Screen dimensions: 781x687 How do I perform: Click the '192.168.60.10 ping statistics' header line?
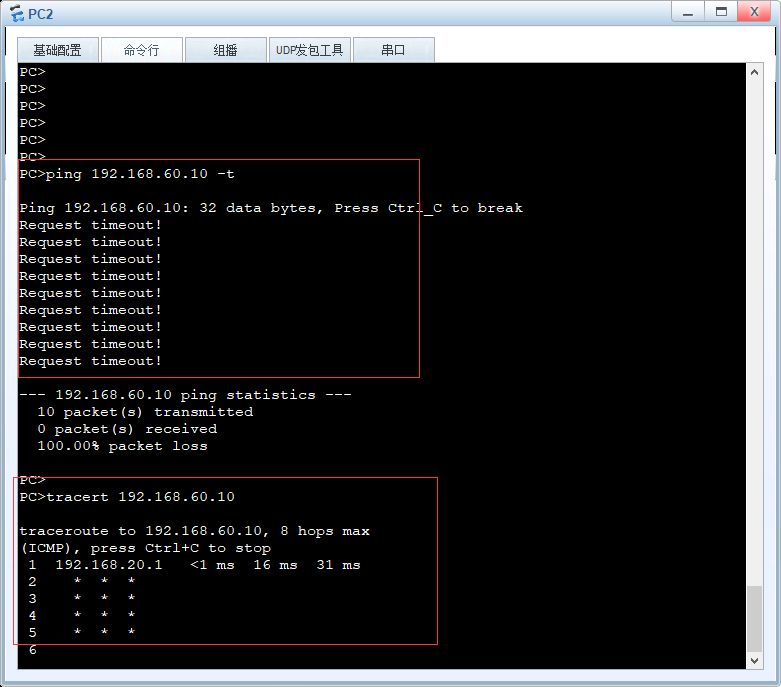click(185, 395)
